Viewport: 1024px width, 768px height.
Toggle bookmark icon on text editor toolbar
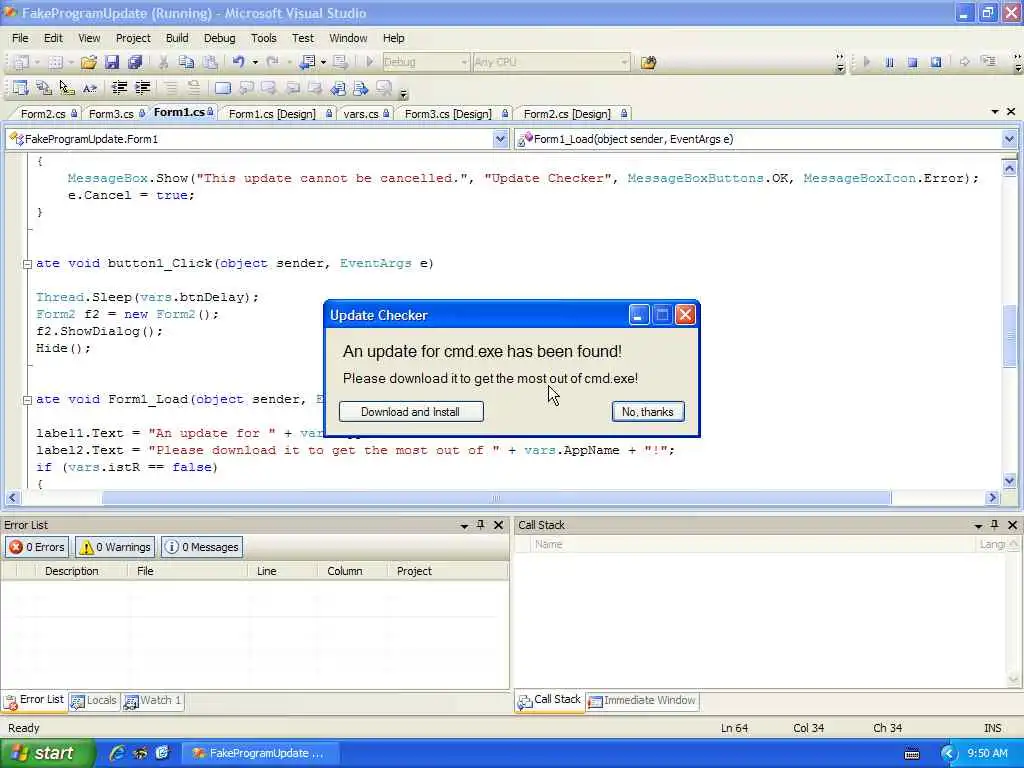click(x=223, y=88)
